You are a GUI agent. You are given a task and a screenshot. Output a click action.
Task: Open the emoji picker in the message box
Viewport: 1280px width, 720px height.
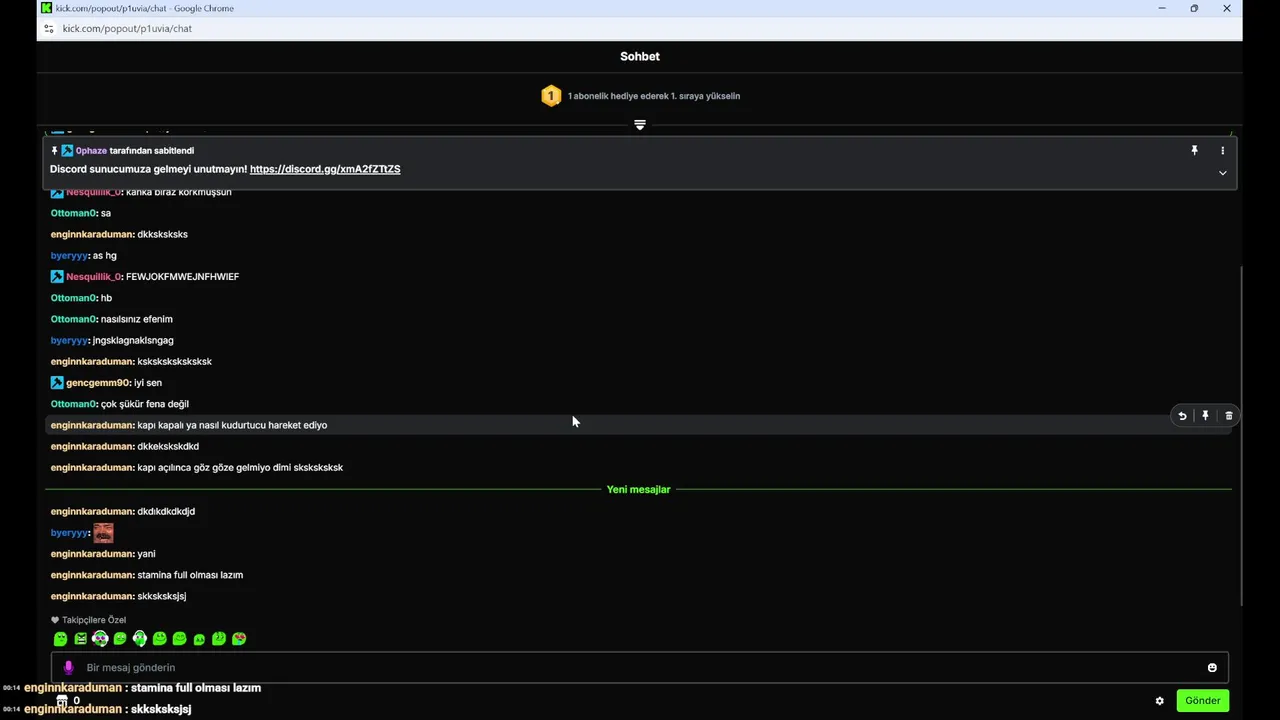pyautogui.click(x=1212, y=668)
